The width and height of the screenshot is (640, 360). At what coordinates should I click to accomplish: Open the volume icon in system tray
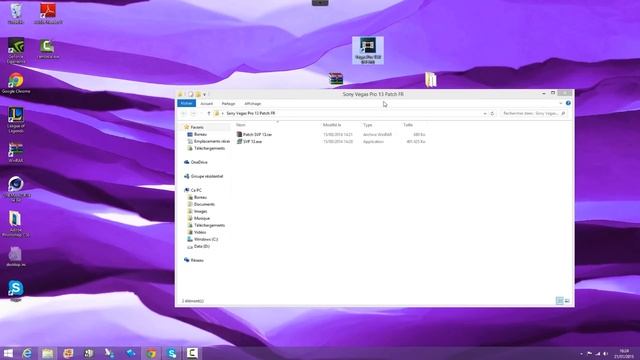[605, 354]
